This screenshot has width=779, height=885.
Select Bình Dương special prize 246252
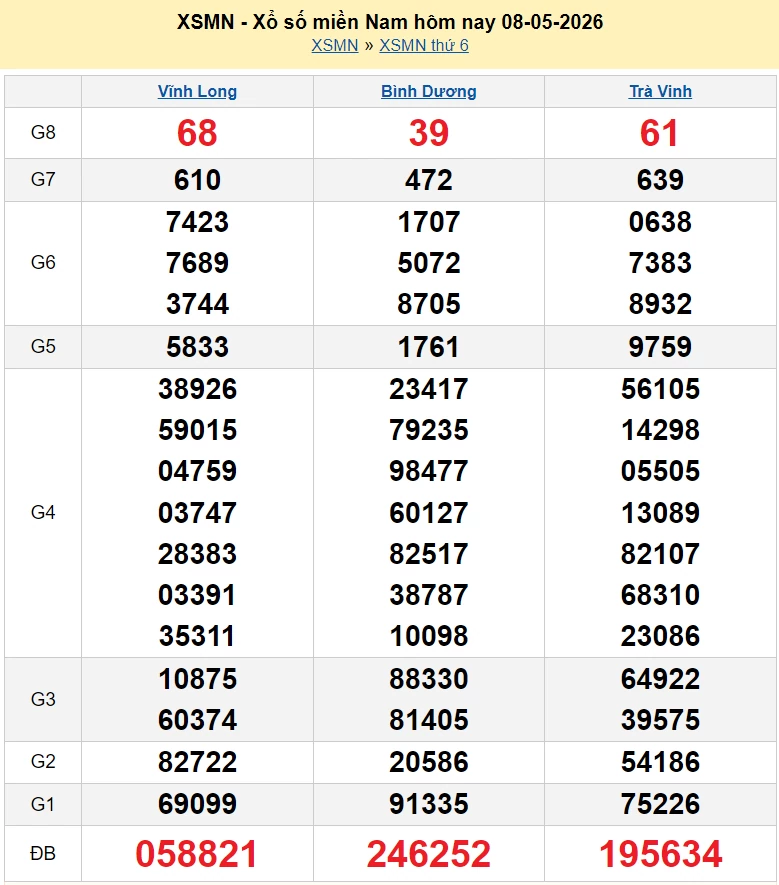point(428,853)
